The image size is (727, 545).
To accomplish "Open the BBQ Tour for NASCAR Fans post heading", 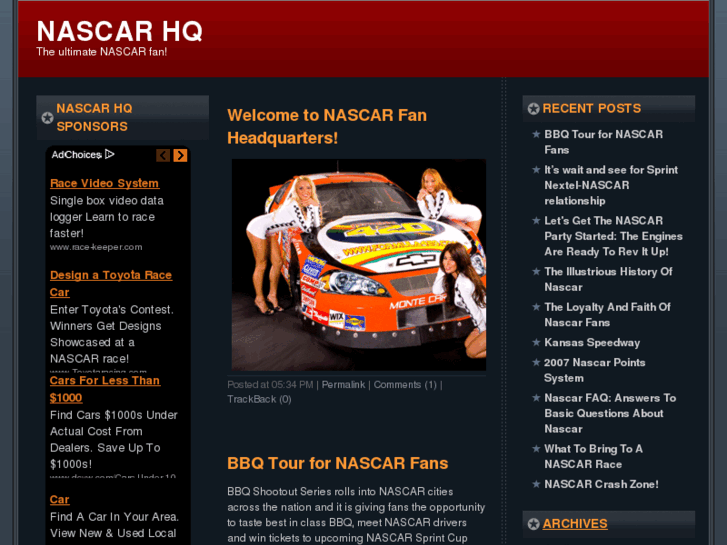I will click(338, 463).
